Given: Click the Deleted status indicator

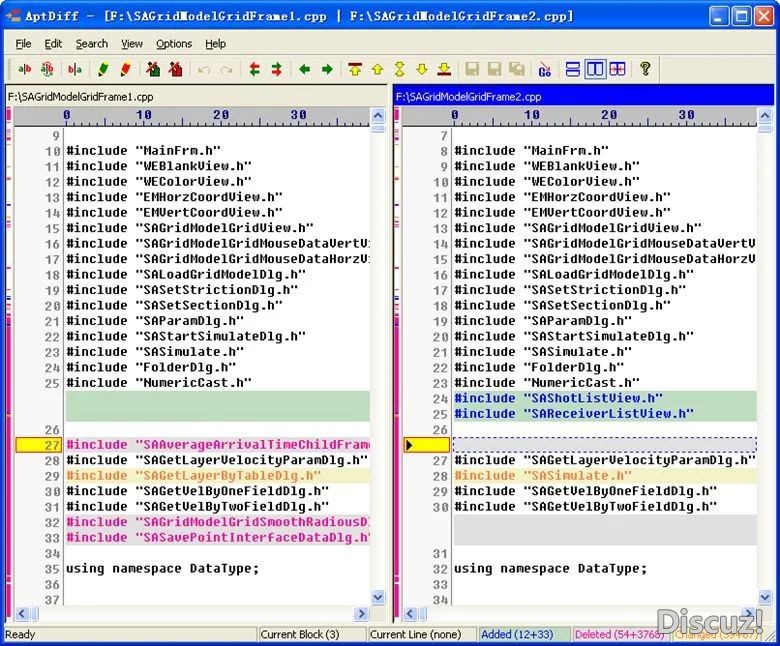Looking at the screenshot, I should coord(621,635).
